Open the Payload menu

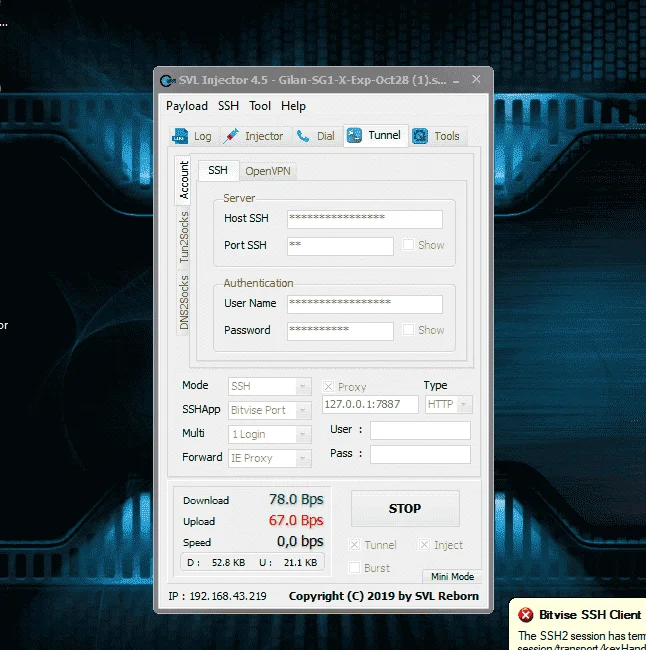pos(187,106)
